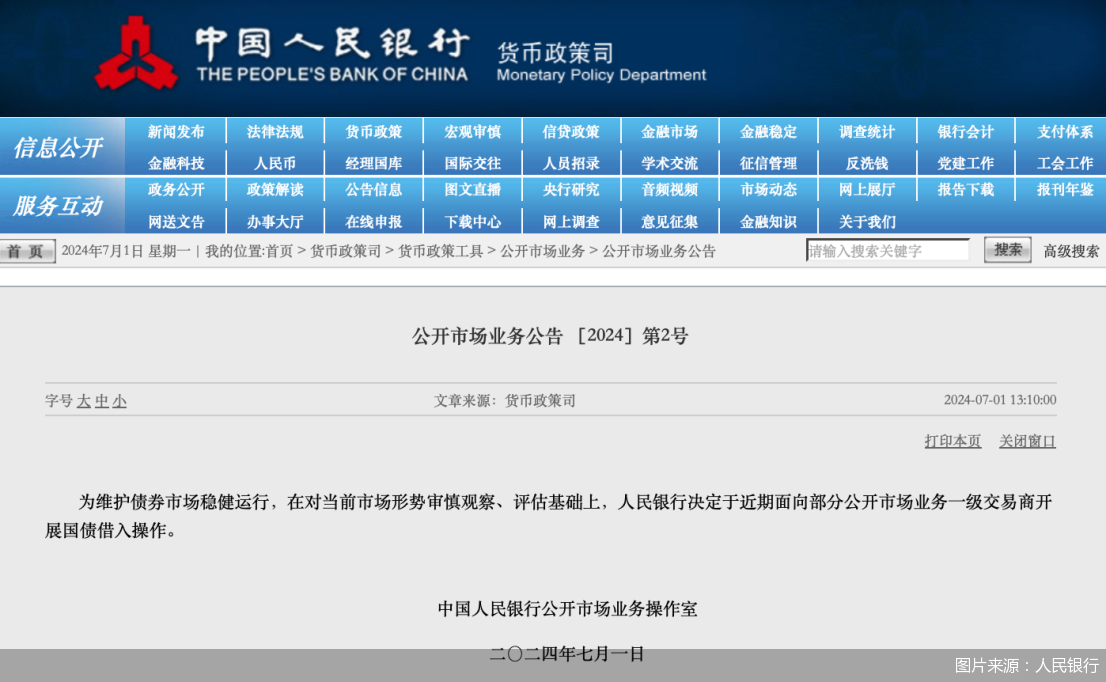The width and height of the screenshot is (1106, 682).
Task: Click the 服务互动 section header
Action: (59, 206)
